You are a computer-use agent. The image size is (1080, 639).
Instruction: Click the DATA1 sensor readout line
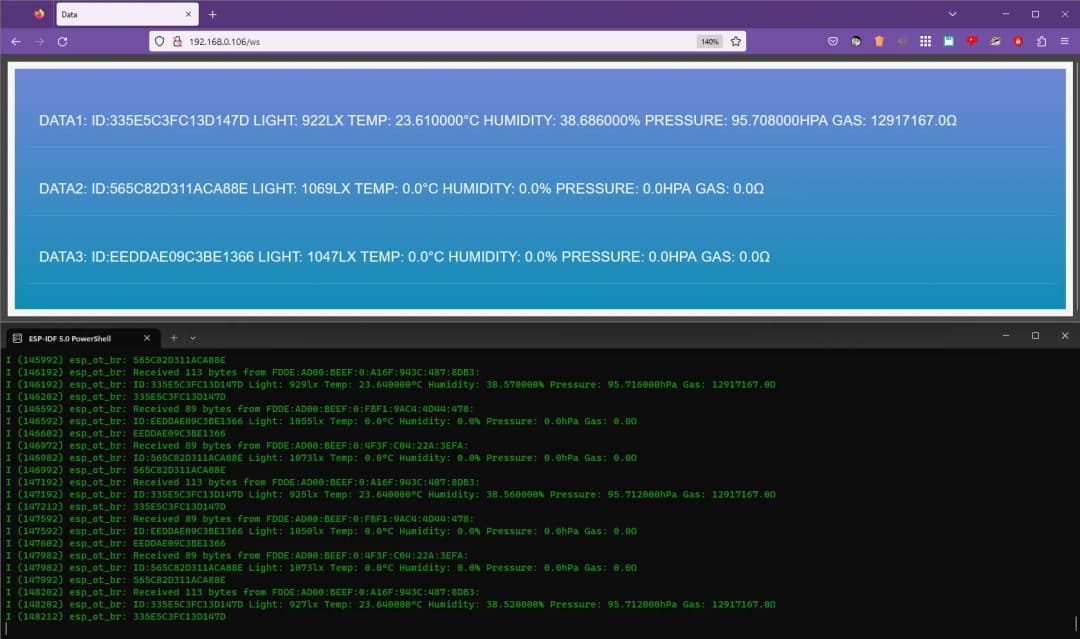497,121
